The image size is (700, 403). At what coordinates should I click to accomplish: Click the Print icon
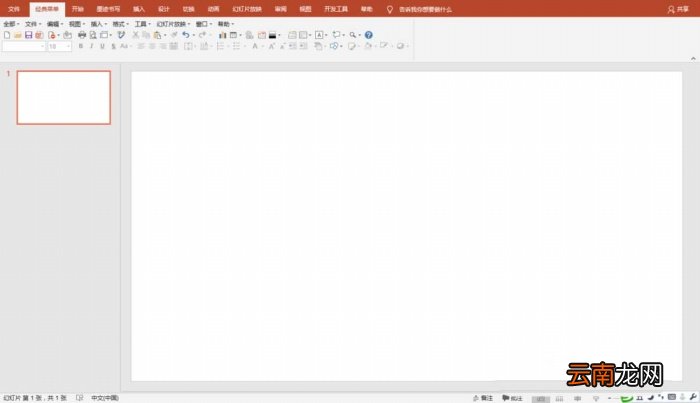click(x=82, y=35)
